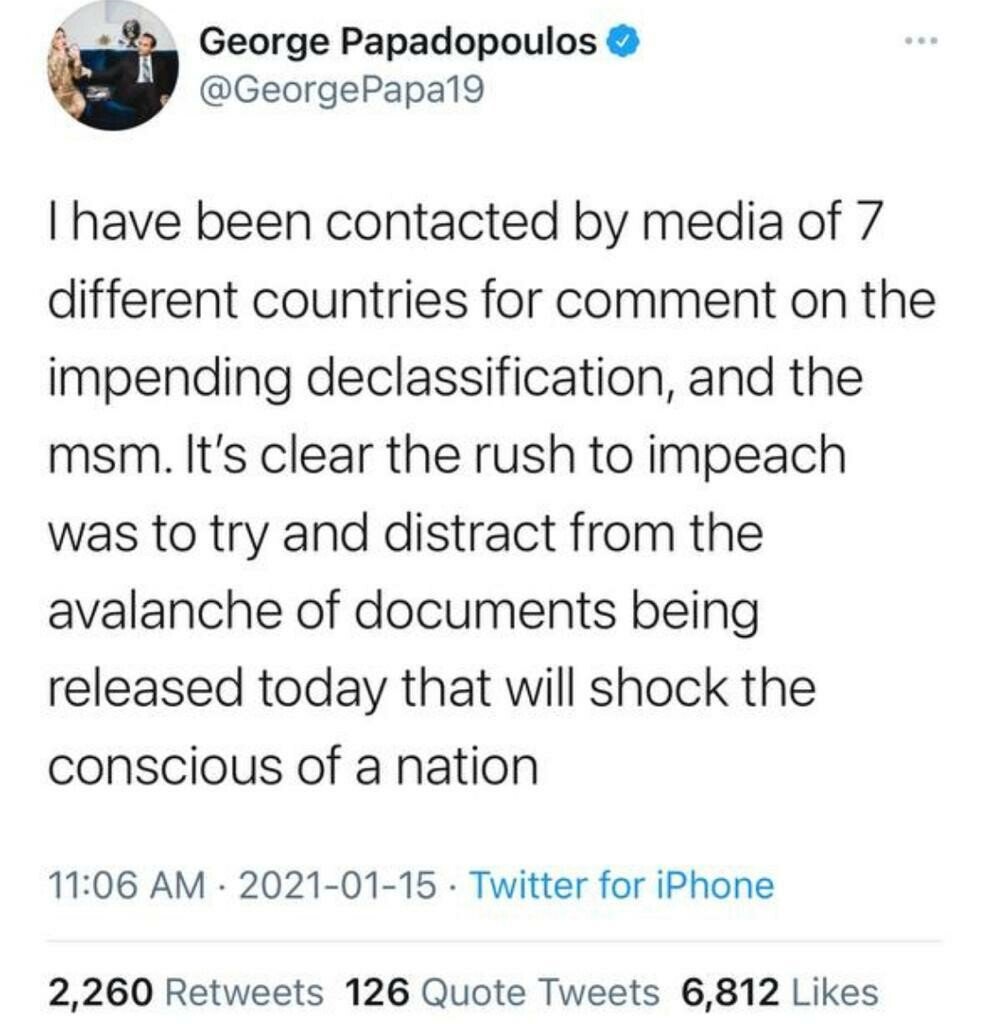The image size is (991, 1024).
Task: Click the 6,812 likes count number
Action: (729, 992)
